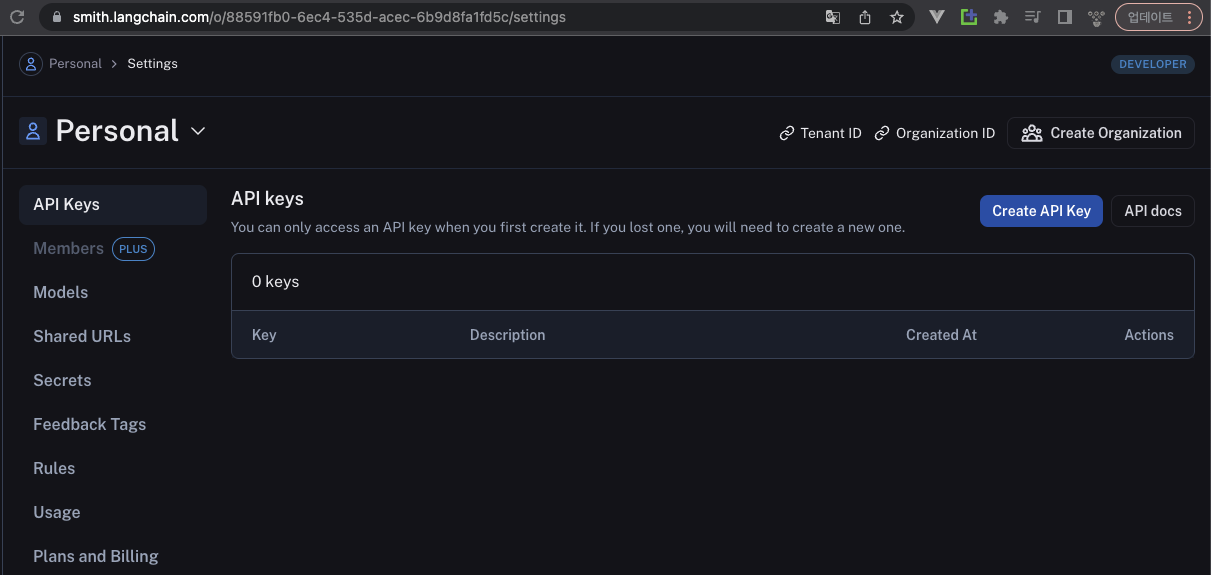Click the 'API keys' section heading

coord(267,199)
